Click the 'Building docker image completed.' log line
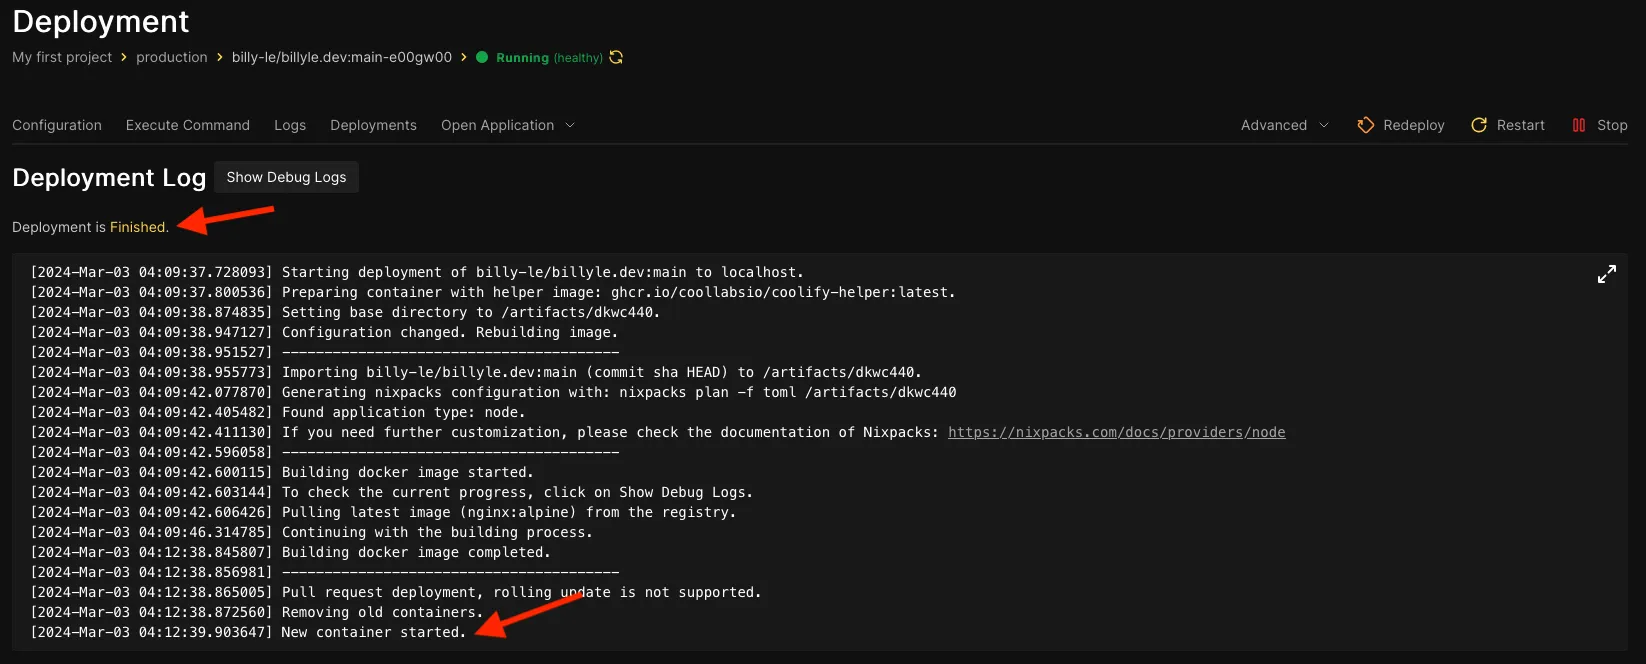 [x=290, y=552]
